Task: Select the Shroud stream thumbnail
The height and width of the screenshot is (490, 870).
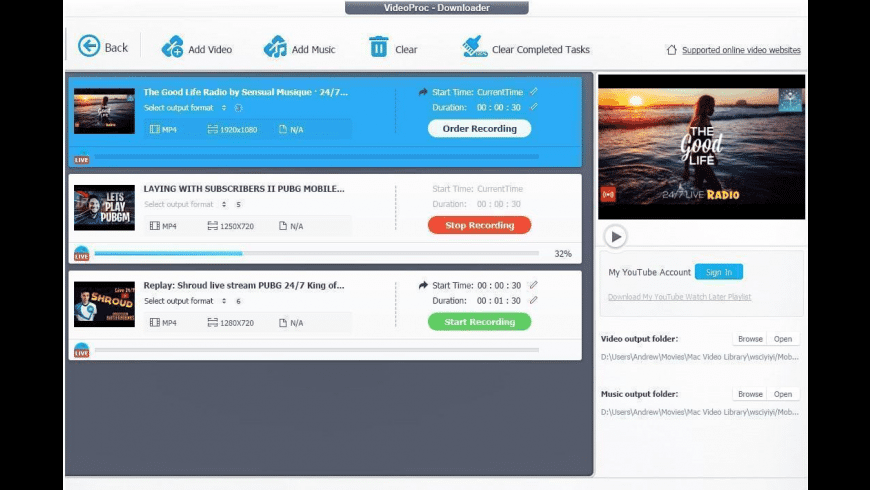Action: (x=104, y=304)
